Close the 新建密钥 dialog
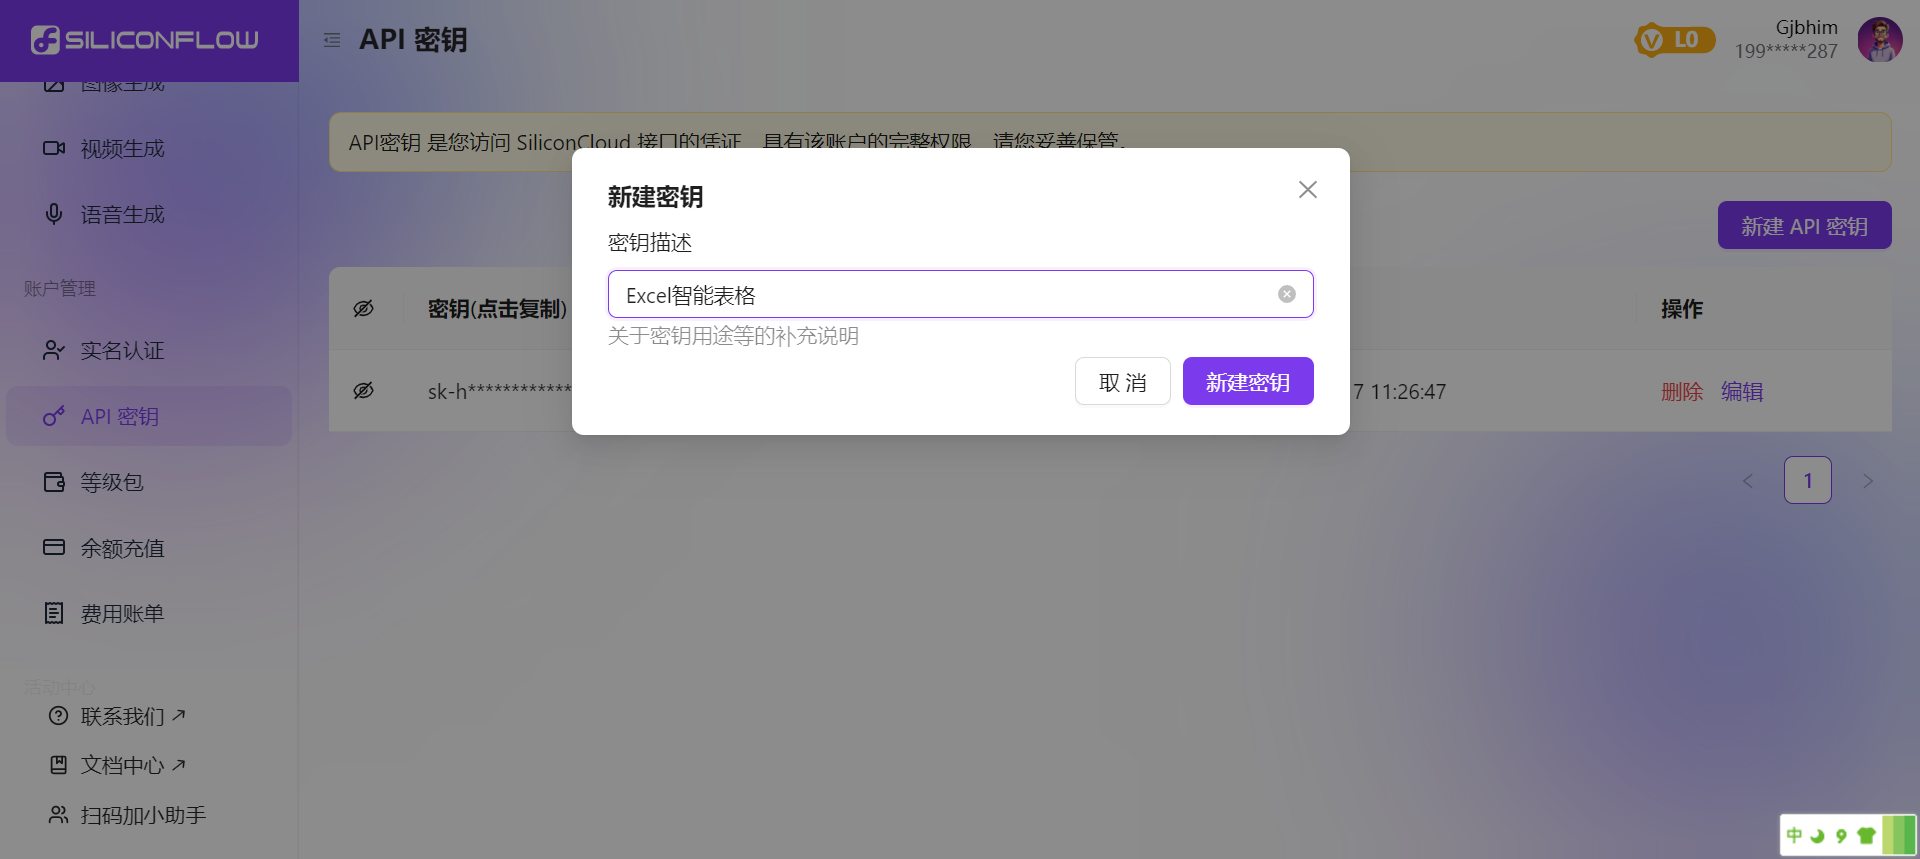Viewport: 1920px width, 859px height. (1307, 190)
